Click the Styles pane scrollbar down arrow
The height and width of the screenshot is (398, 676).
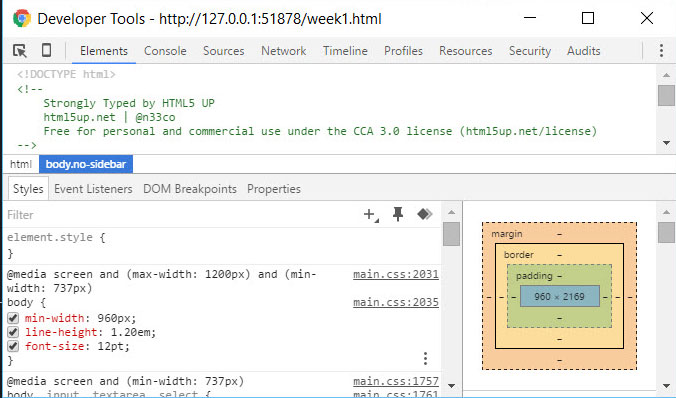[451, 385]
